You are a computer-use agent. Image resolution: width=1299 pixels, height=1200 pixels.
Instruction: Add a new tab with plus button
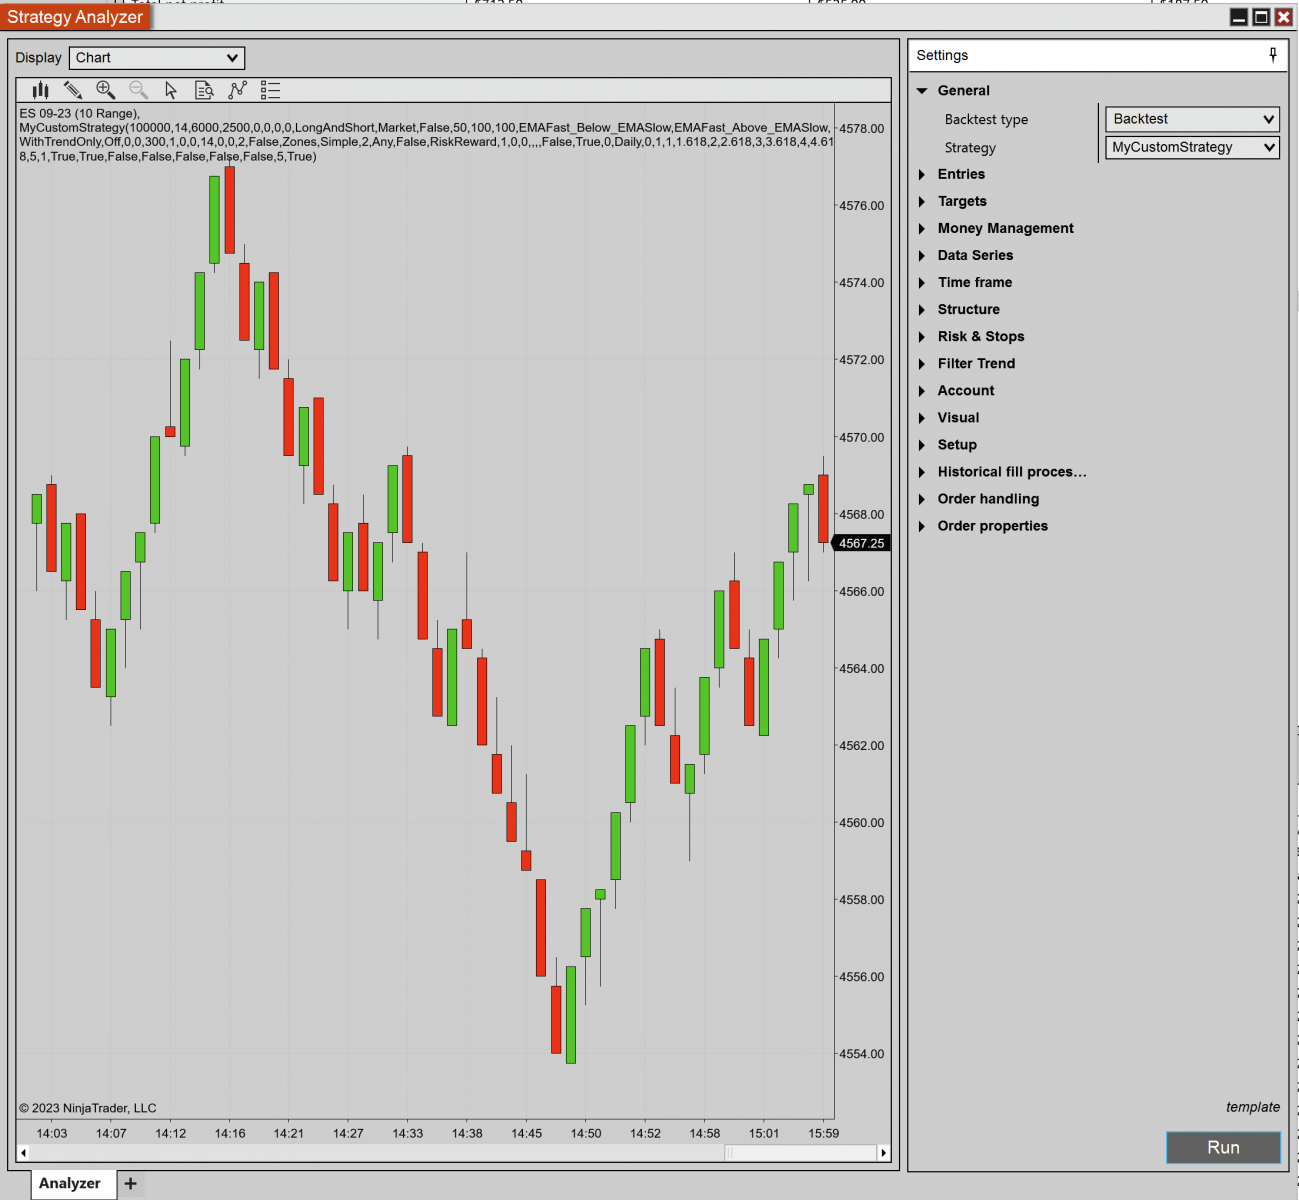pyautogui.click(x=130, y=1184)
